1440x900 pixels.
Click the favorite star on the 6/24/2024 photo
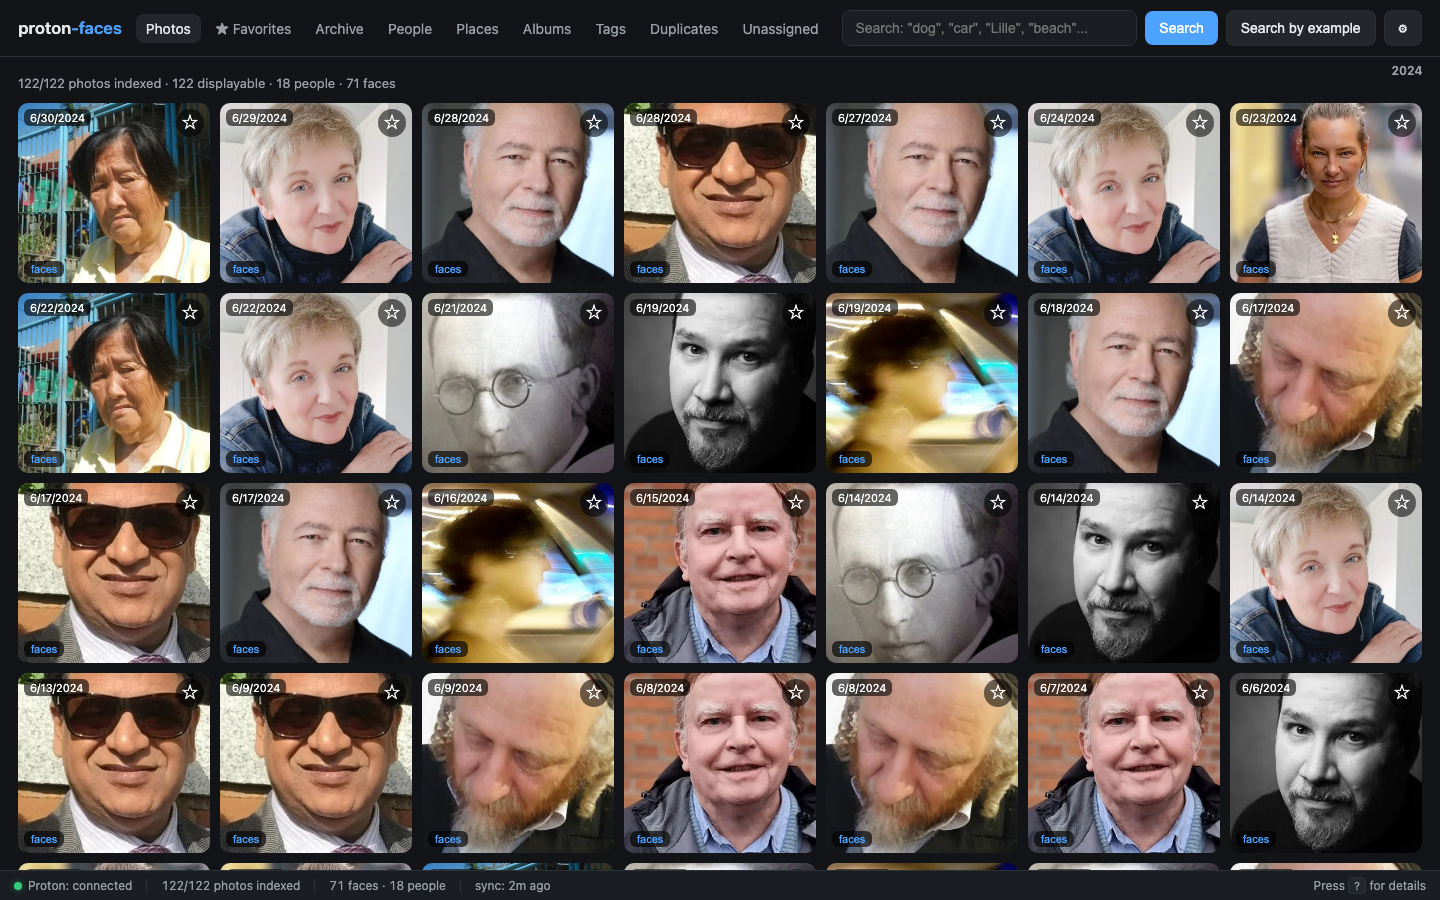1200,122
